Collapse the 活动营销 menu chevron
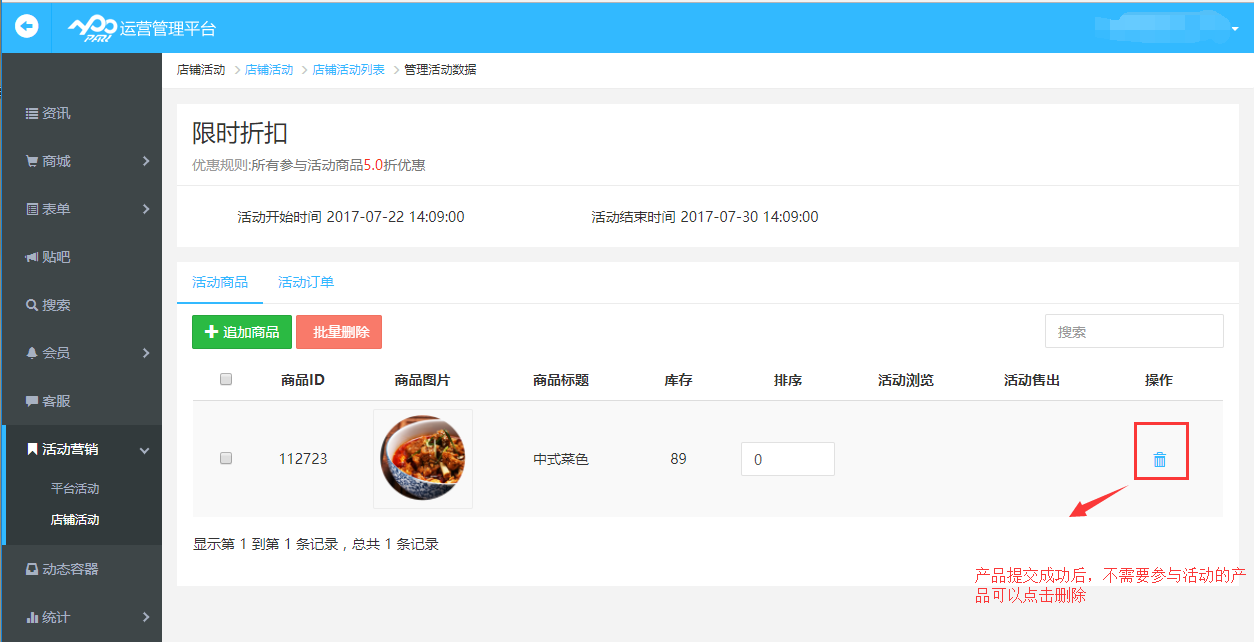This screenshot has height=642, width=1254. pos(144,450)
